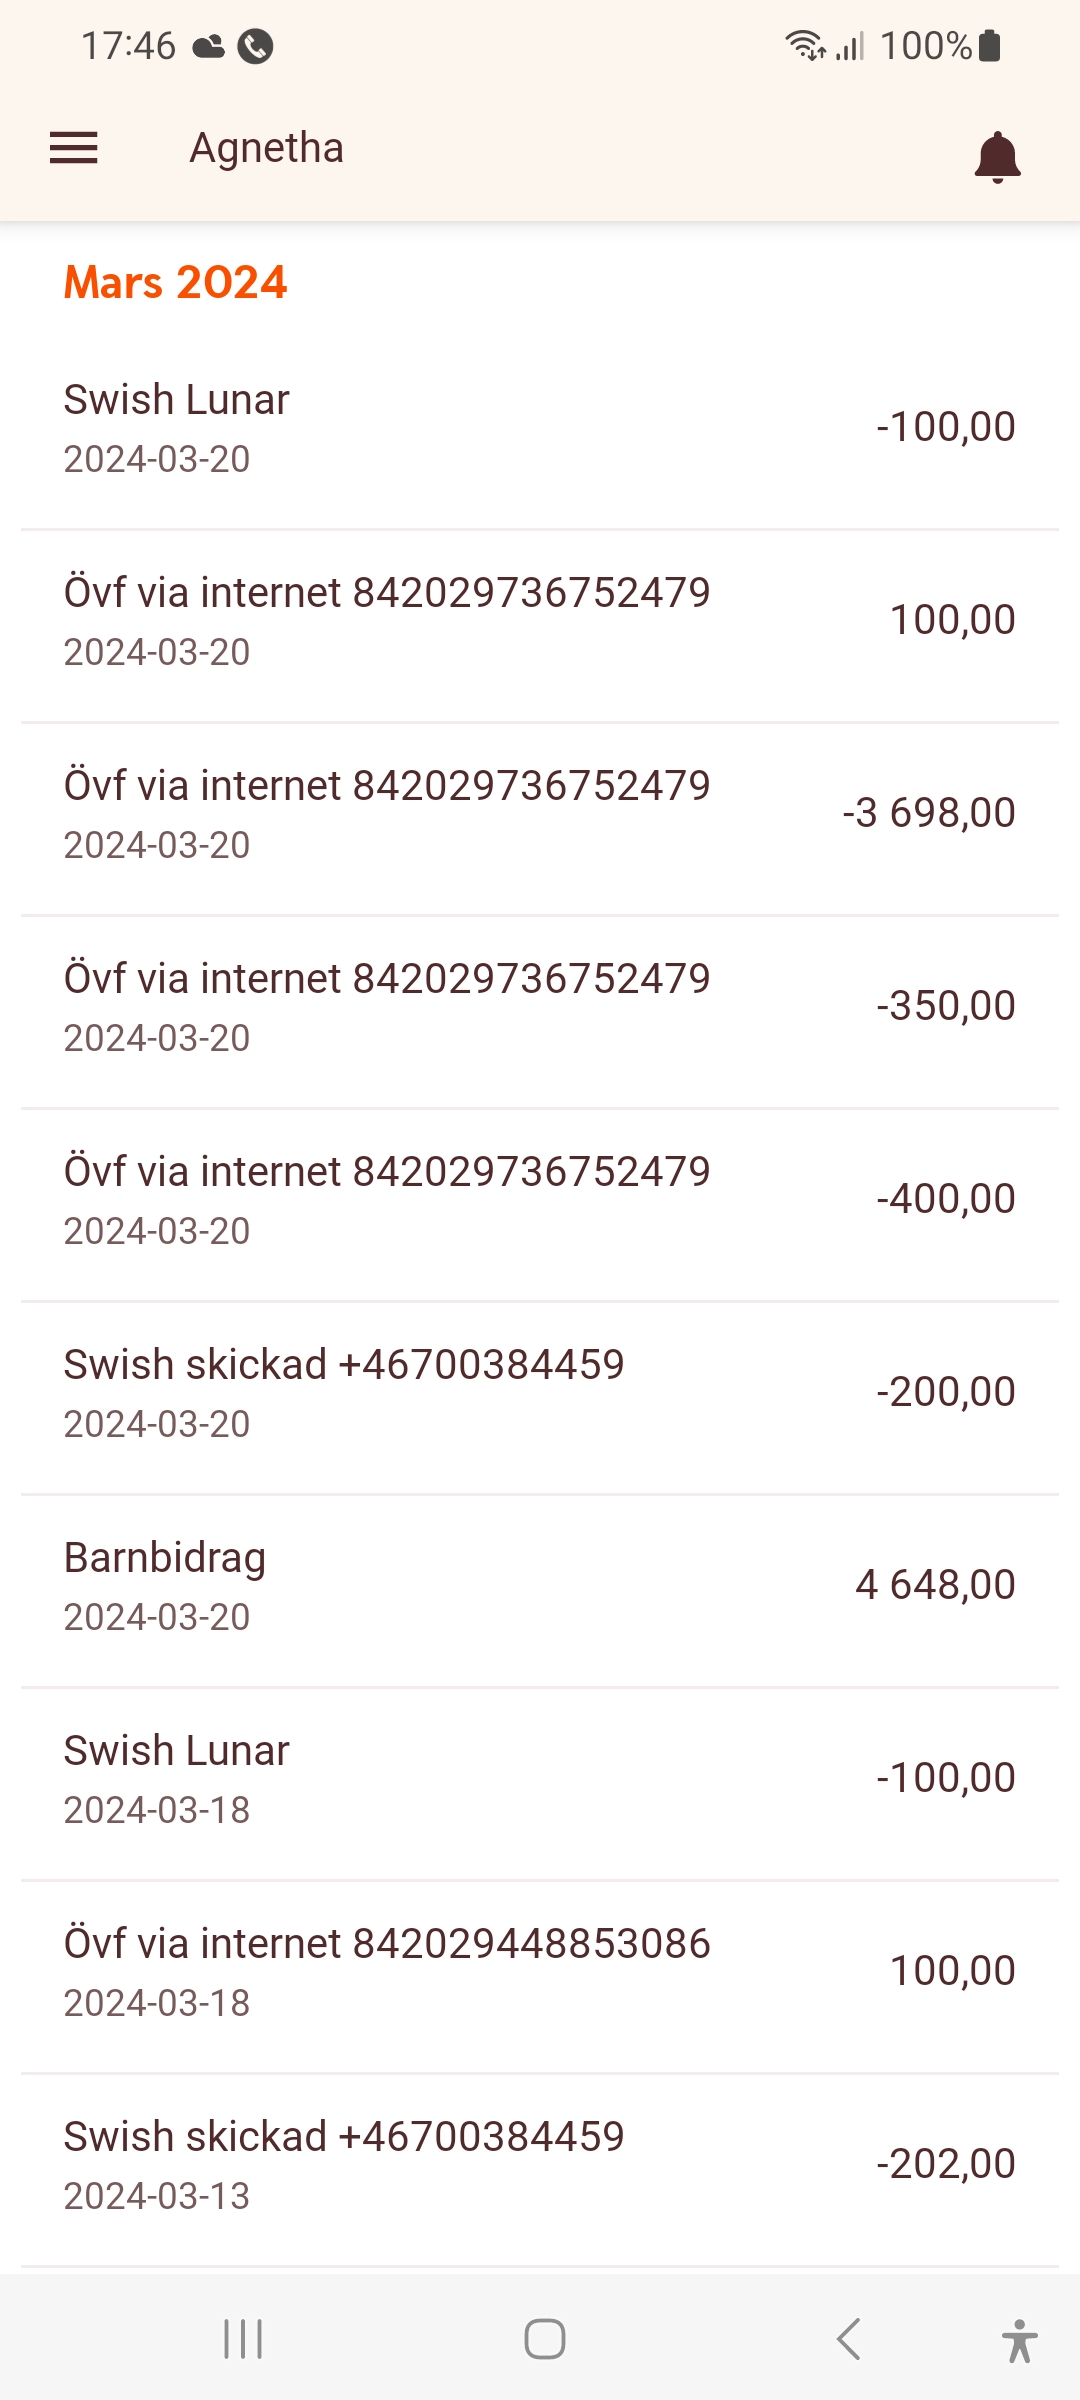Open the -3 698,00 internet transfer
Viewport: 1080px width, 2400px height.
point(540,814)
